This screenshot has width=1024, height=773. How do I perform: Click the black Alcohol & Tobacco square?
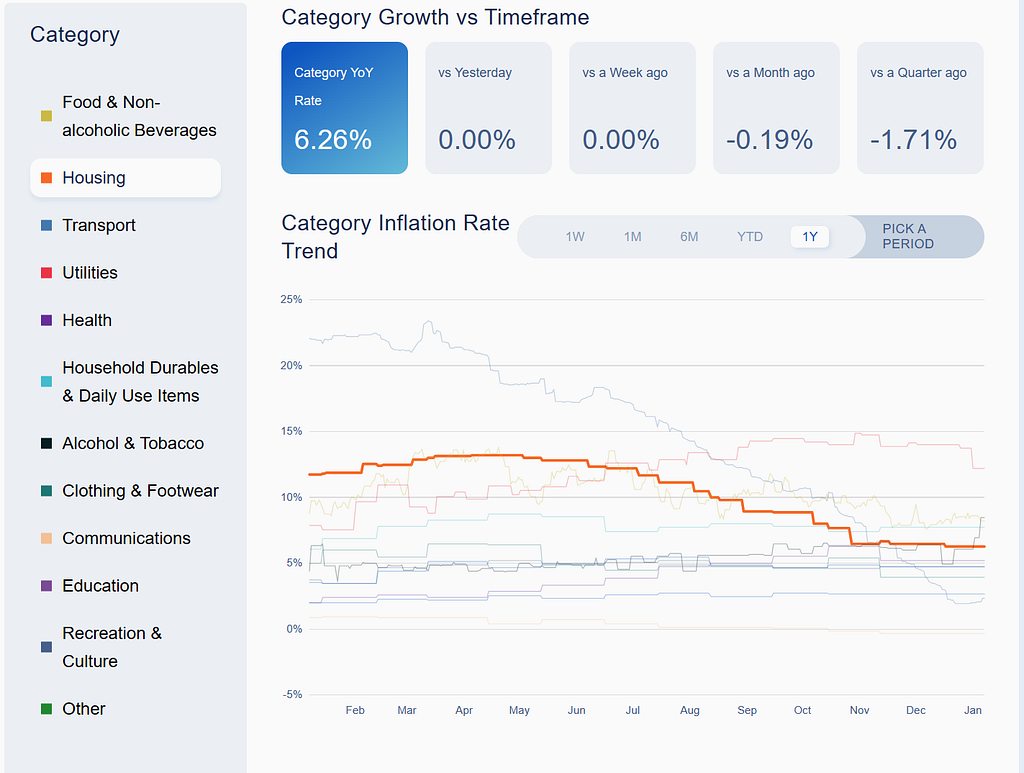pyautogui.click(x=46, y=443)
